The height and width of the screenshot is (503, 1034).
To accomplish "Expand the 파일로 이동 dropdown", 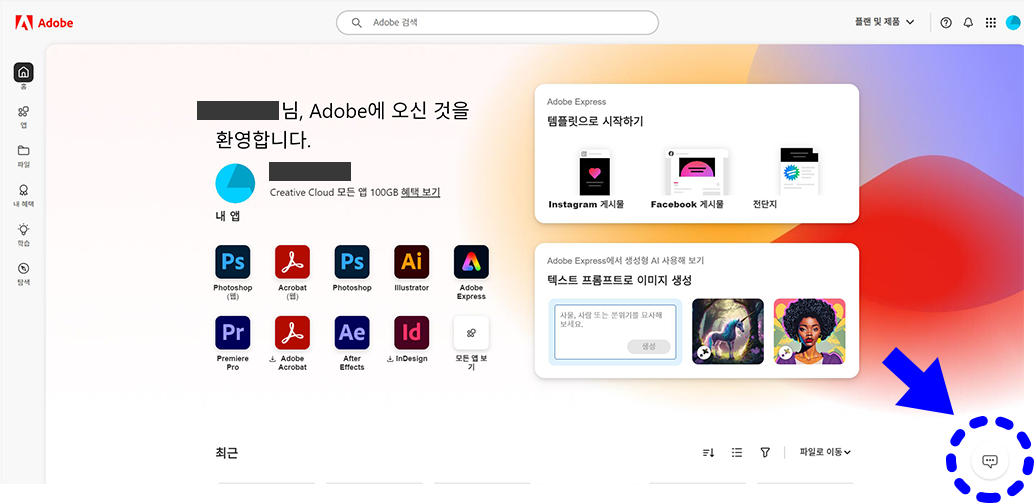I will tap(825, 452).
